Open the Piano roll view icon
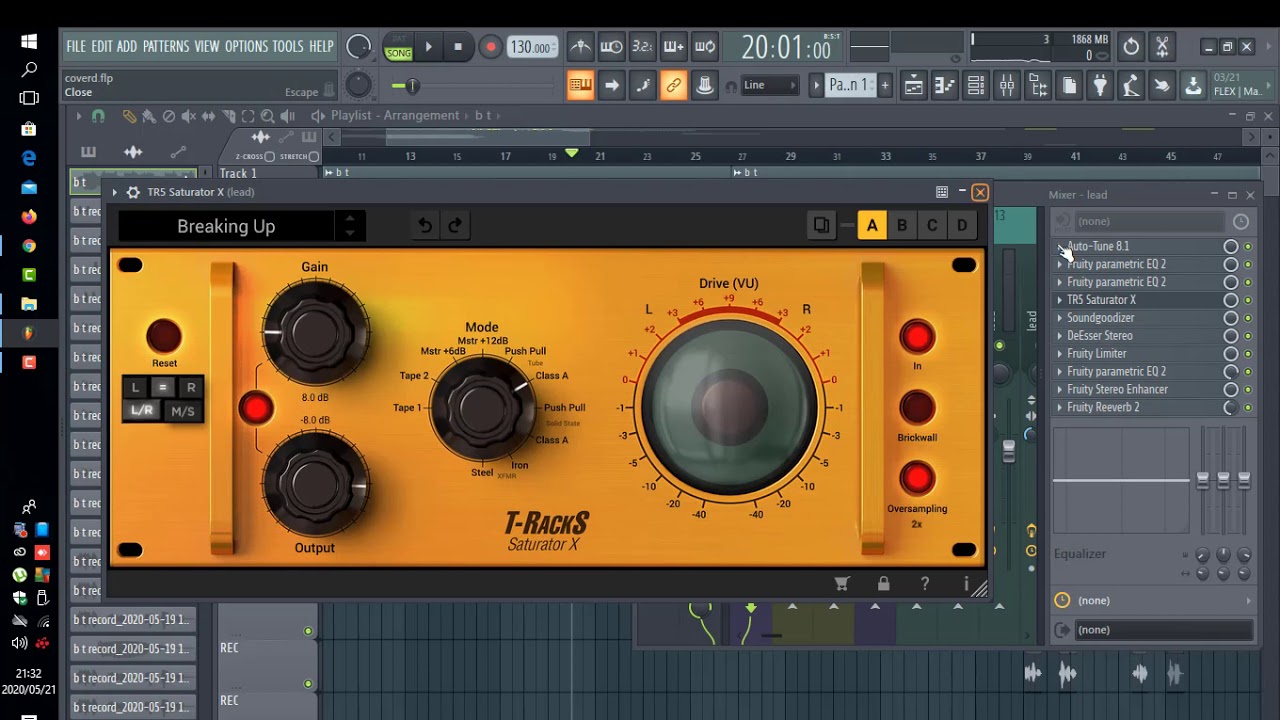Image resolution: width=1280 pixels, height=720 pixels. click(x=944, y=86)
